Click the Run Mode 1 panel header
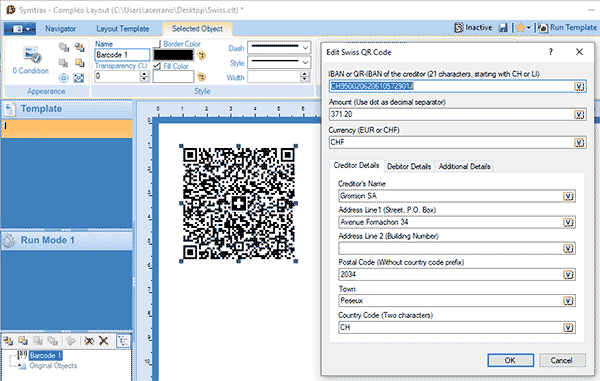 coord(67,241)
